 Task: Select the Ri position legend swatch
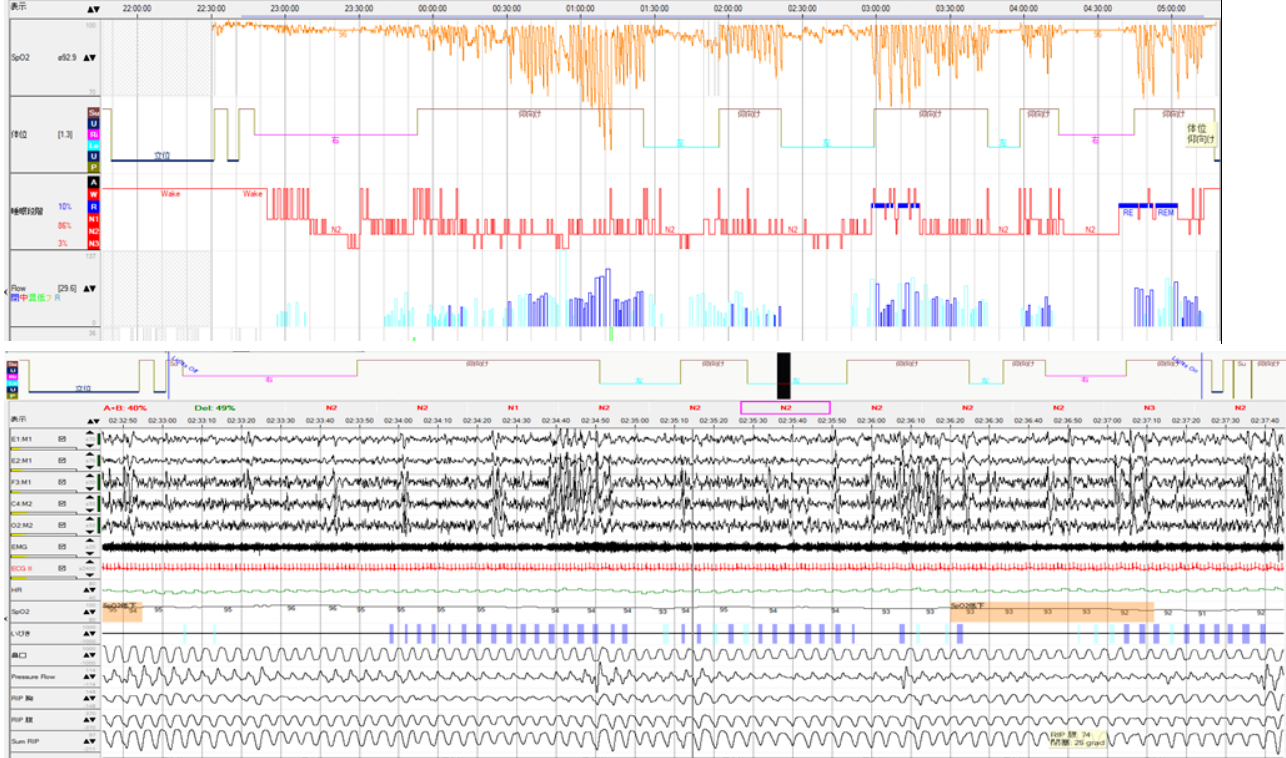(93, 134)
